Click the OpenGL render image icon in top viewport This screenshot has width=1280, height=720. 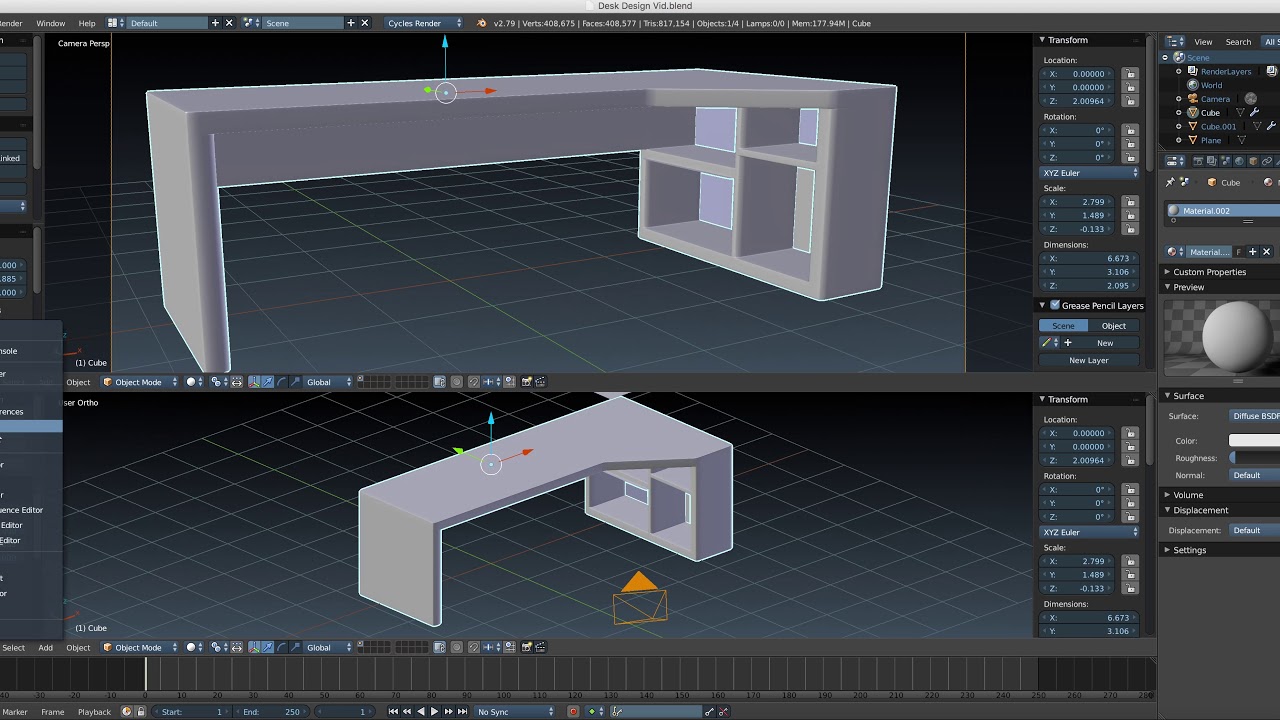(x=526, y=382)
